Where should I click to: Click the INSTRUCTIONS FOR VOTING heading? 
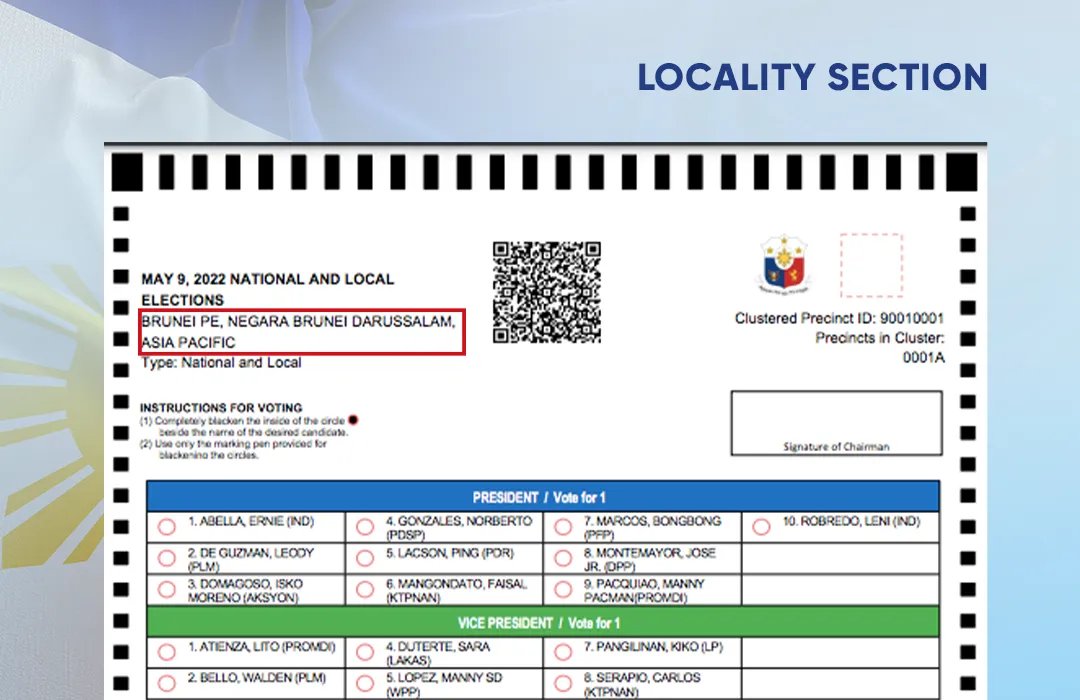tap(221, 408)
